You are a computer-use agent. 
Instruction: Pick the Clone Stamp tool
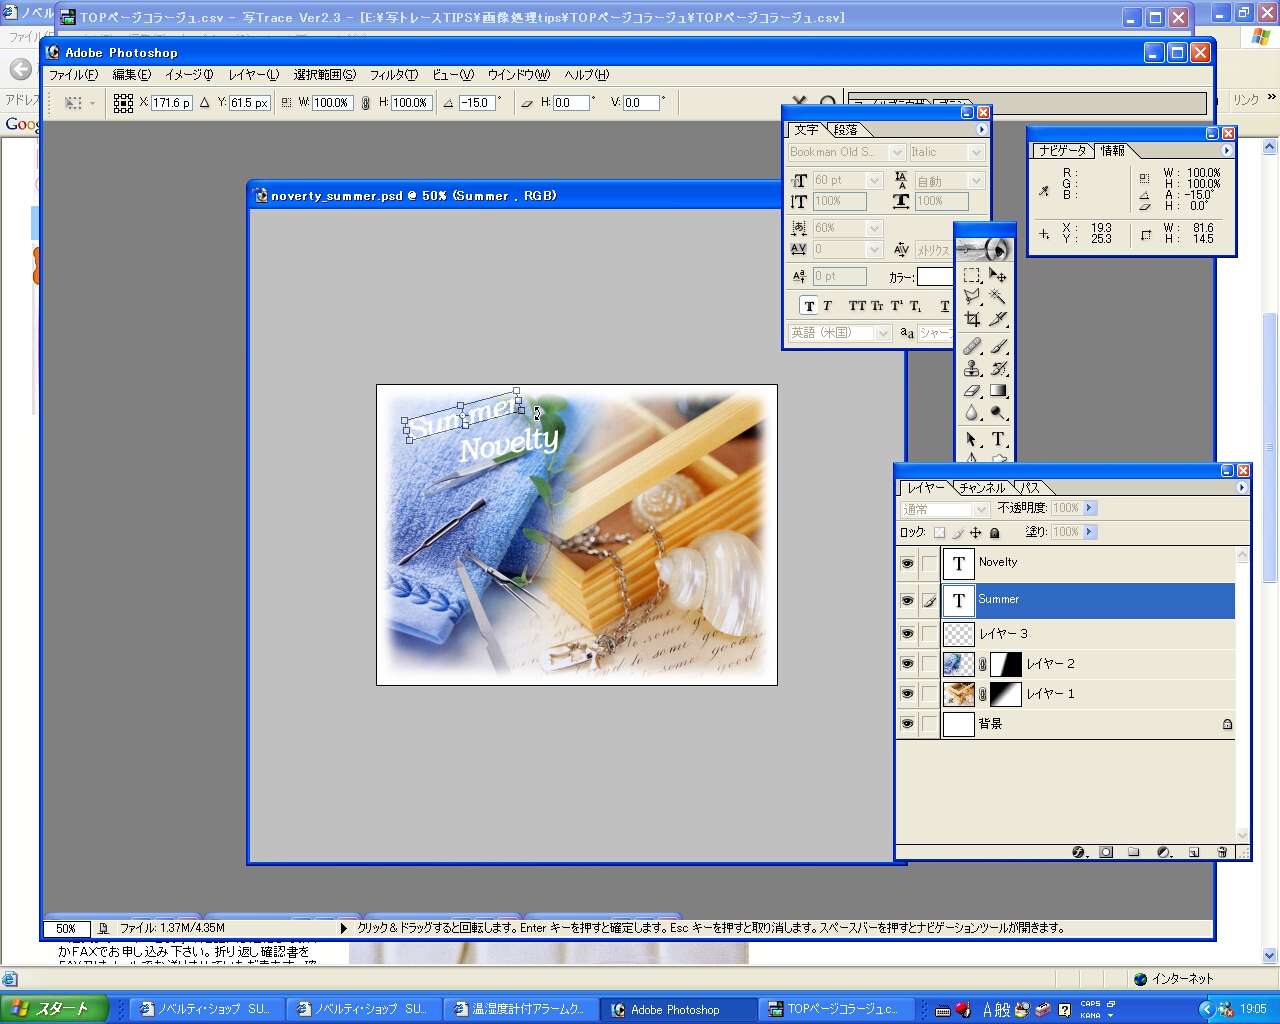pyautogui.click(x=972, y=368)
